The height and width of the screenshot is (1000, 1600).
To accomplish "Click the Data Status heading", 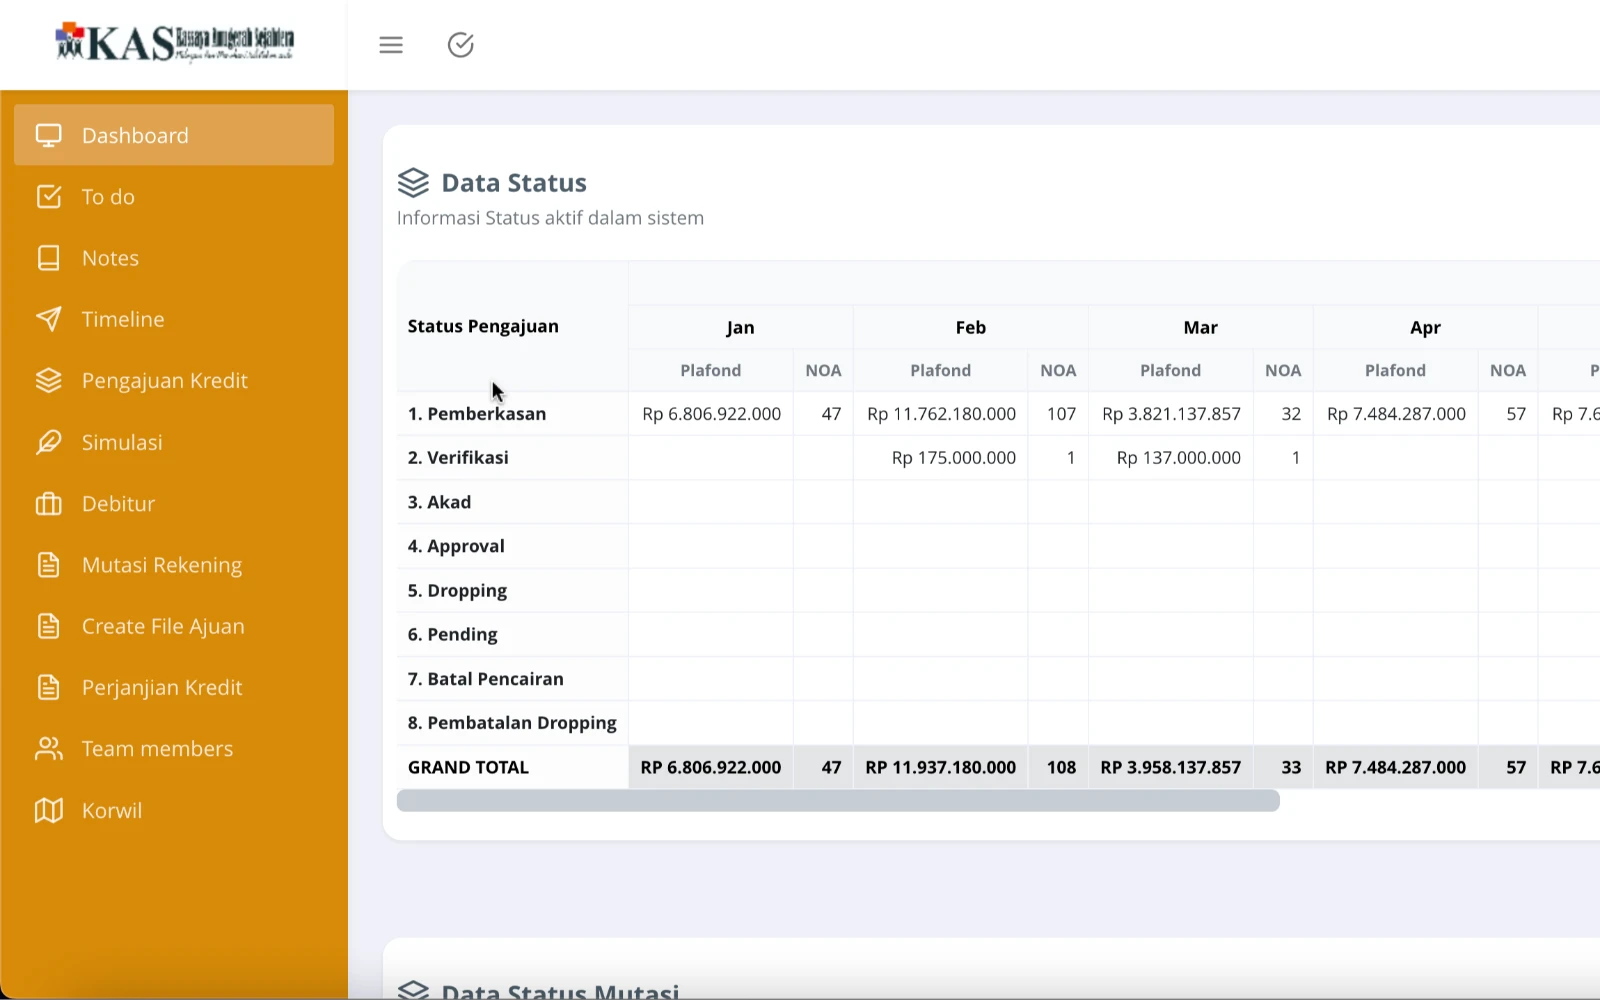I will (x=514, y=183).
